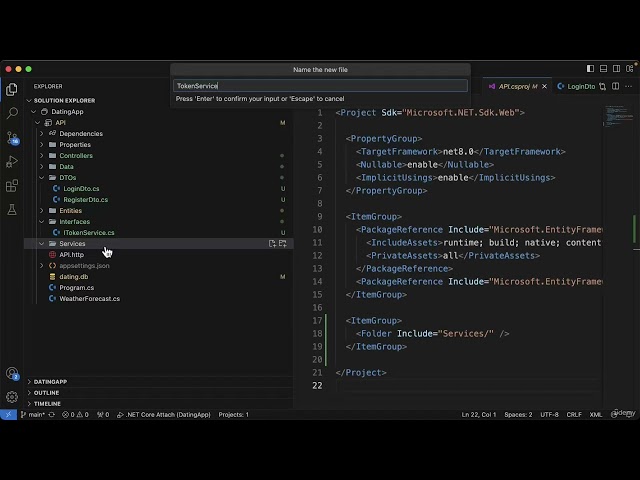The image size is (640, 480).
Task: Click the split editor icon
Action: click(x=616, y=86)
